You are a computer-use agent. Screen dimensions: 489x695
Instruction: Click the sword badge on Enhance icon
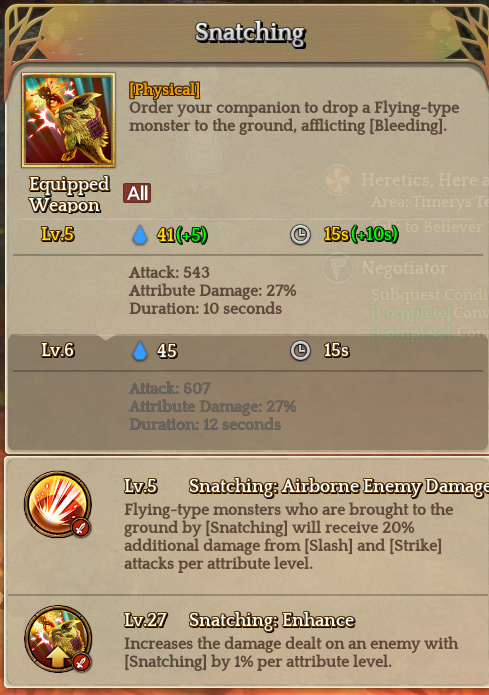coord(81,662)
